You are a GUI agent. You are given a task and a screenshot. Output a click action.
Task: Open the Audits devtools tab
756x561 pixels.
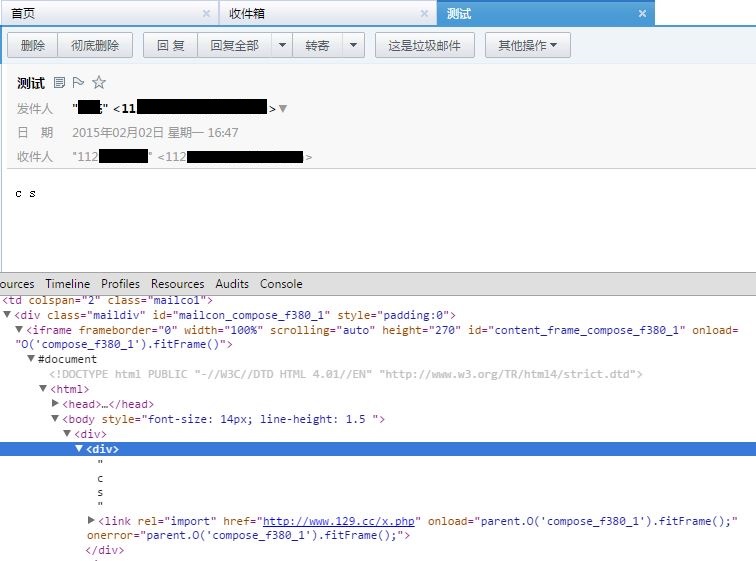tap(232, 284)
